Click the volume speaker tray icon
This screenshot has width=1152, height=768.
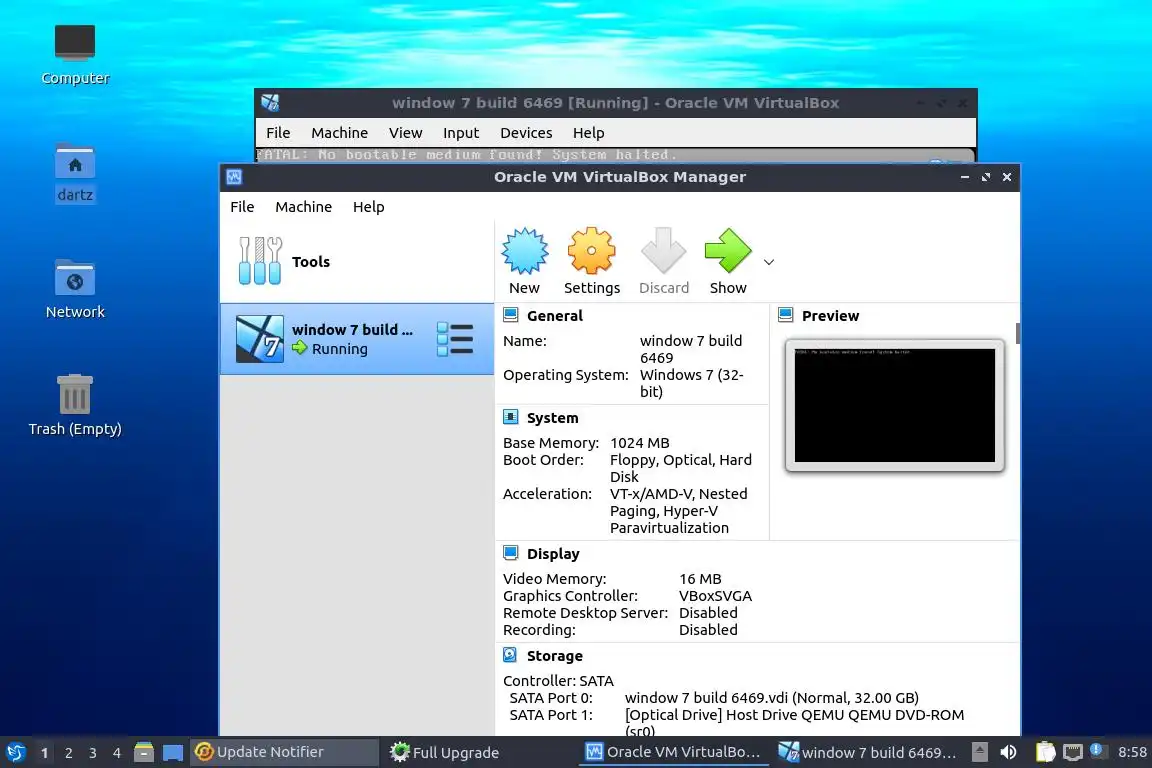click(x=1009, y=752)
